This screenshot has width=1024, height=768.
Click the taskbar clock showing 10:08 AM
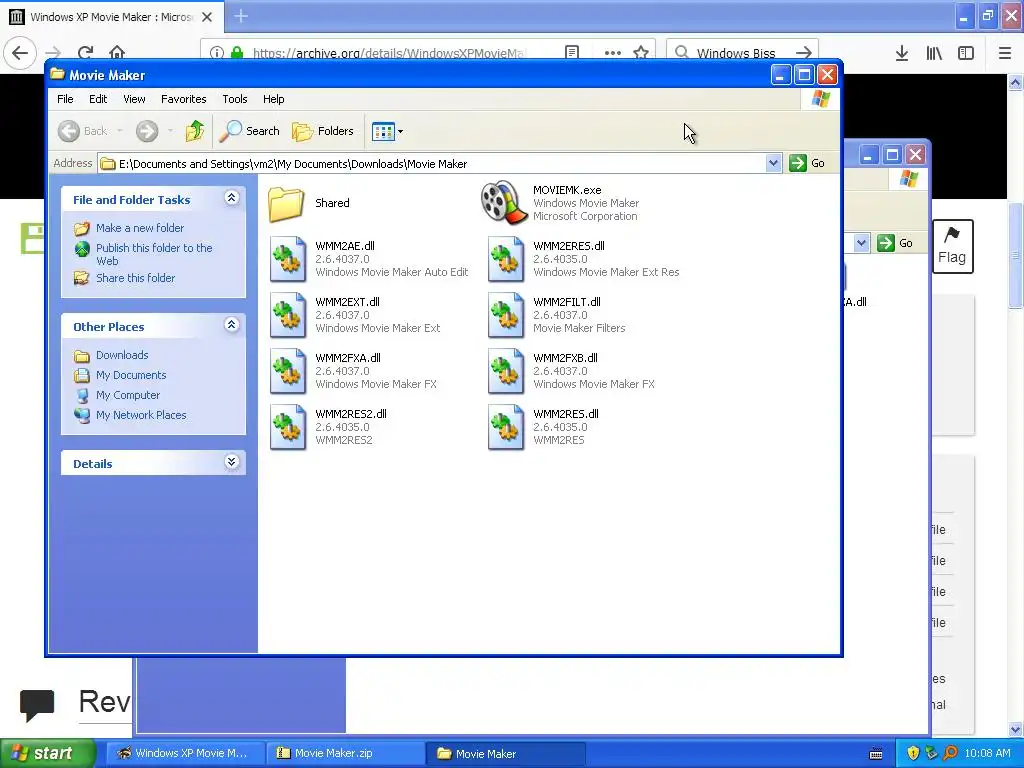tap(987, 753)
